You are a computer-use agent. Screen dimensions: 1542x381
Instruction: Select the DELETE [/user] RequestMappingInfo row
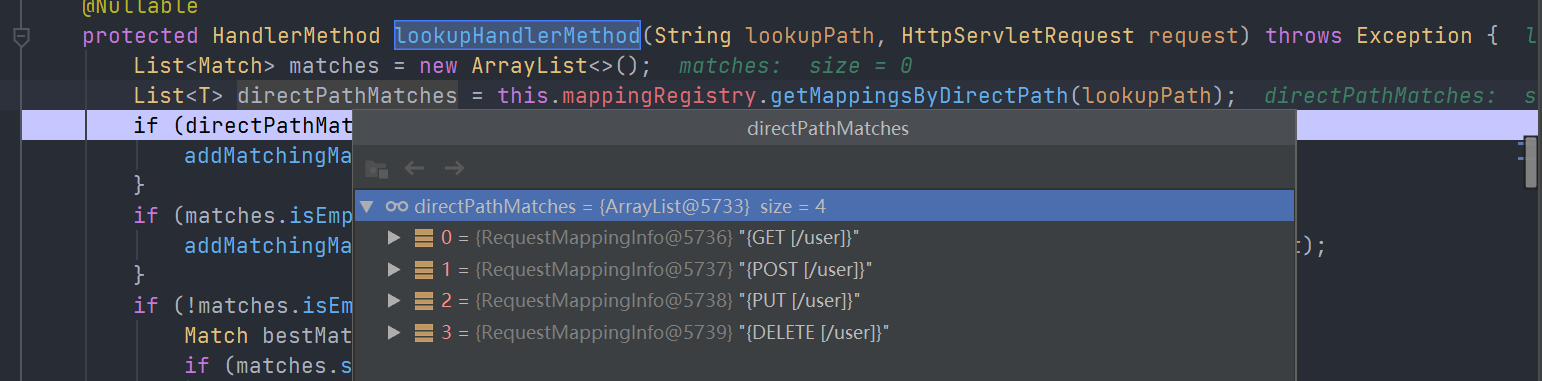click(824, 332)
